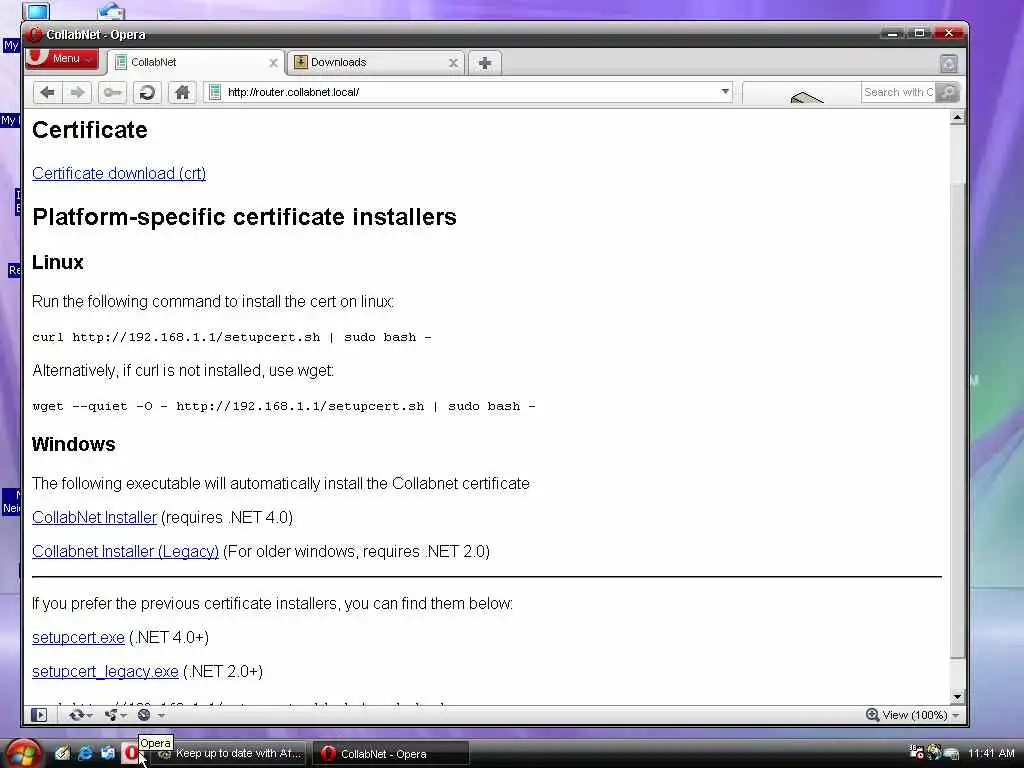
Task: Click the network tray icon
Action: tap(951, 754)
